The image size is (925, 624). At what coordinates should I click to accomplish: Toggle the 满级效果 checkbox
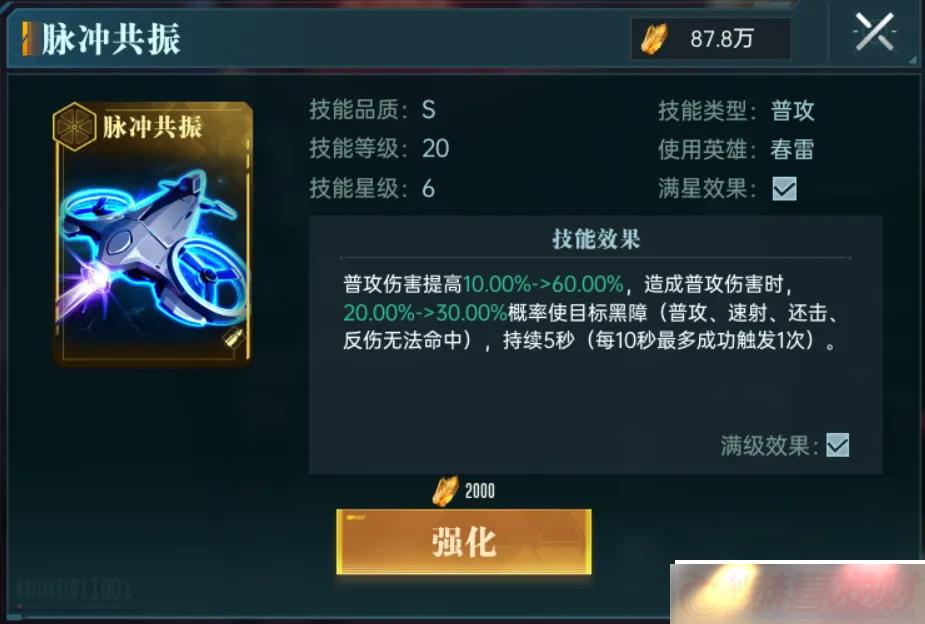pos(838,445)
